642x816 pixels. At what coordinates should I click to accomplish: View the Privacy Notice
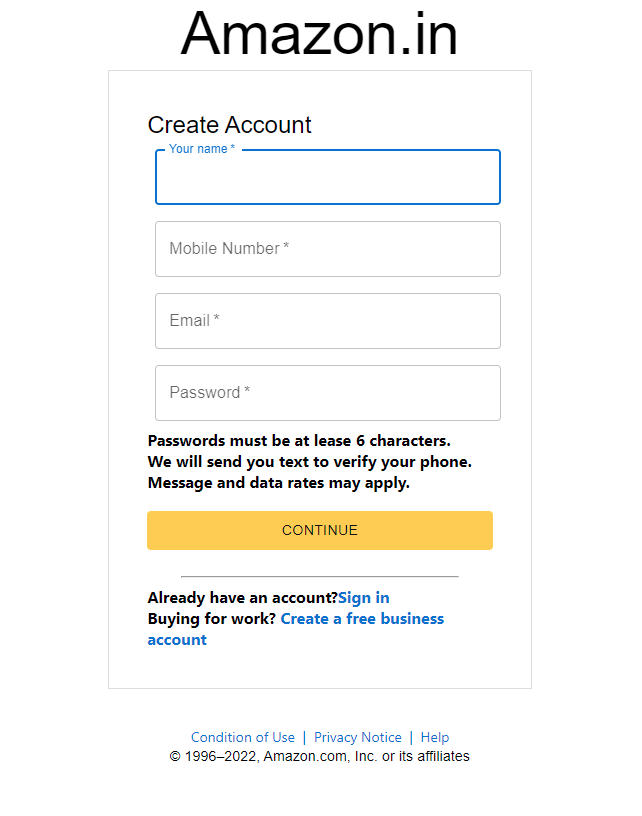coord(357,737)
